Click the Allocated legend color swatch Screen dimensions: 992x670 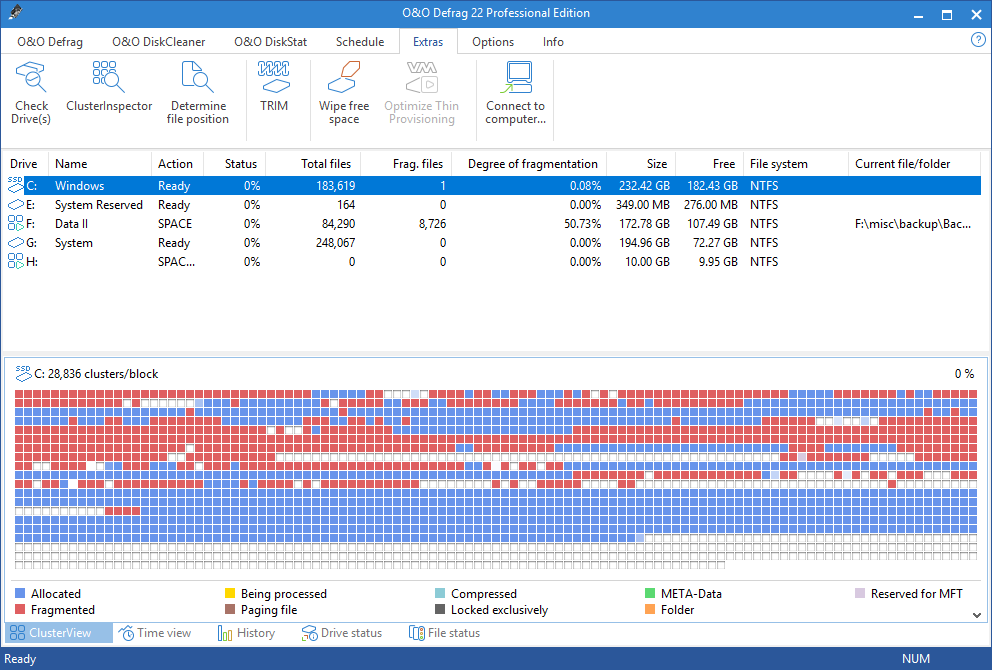coord(20,593)
